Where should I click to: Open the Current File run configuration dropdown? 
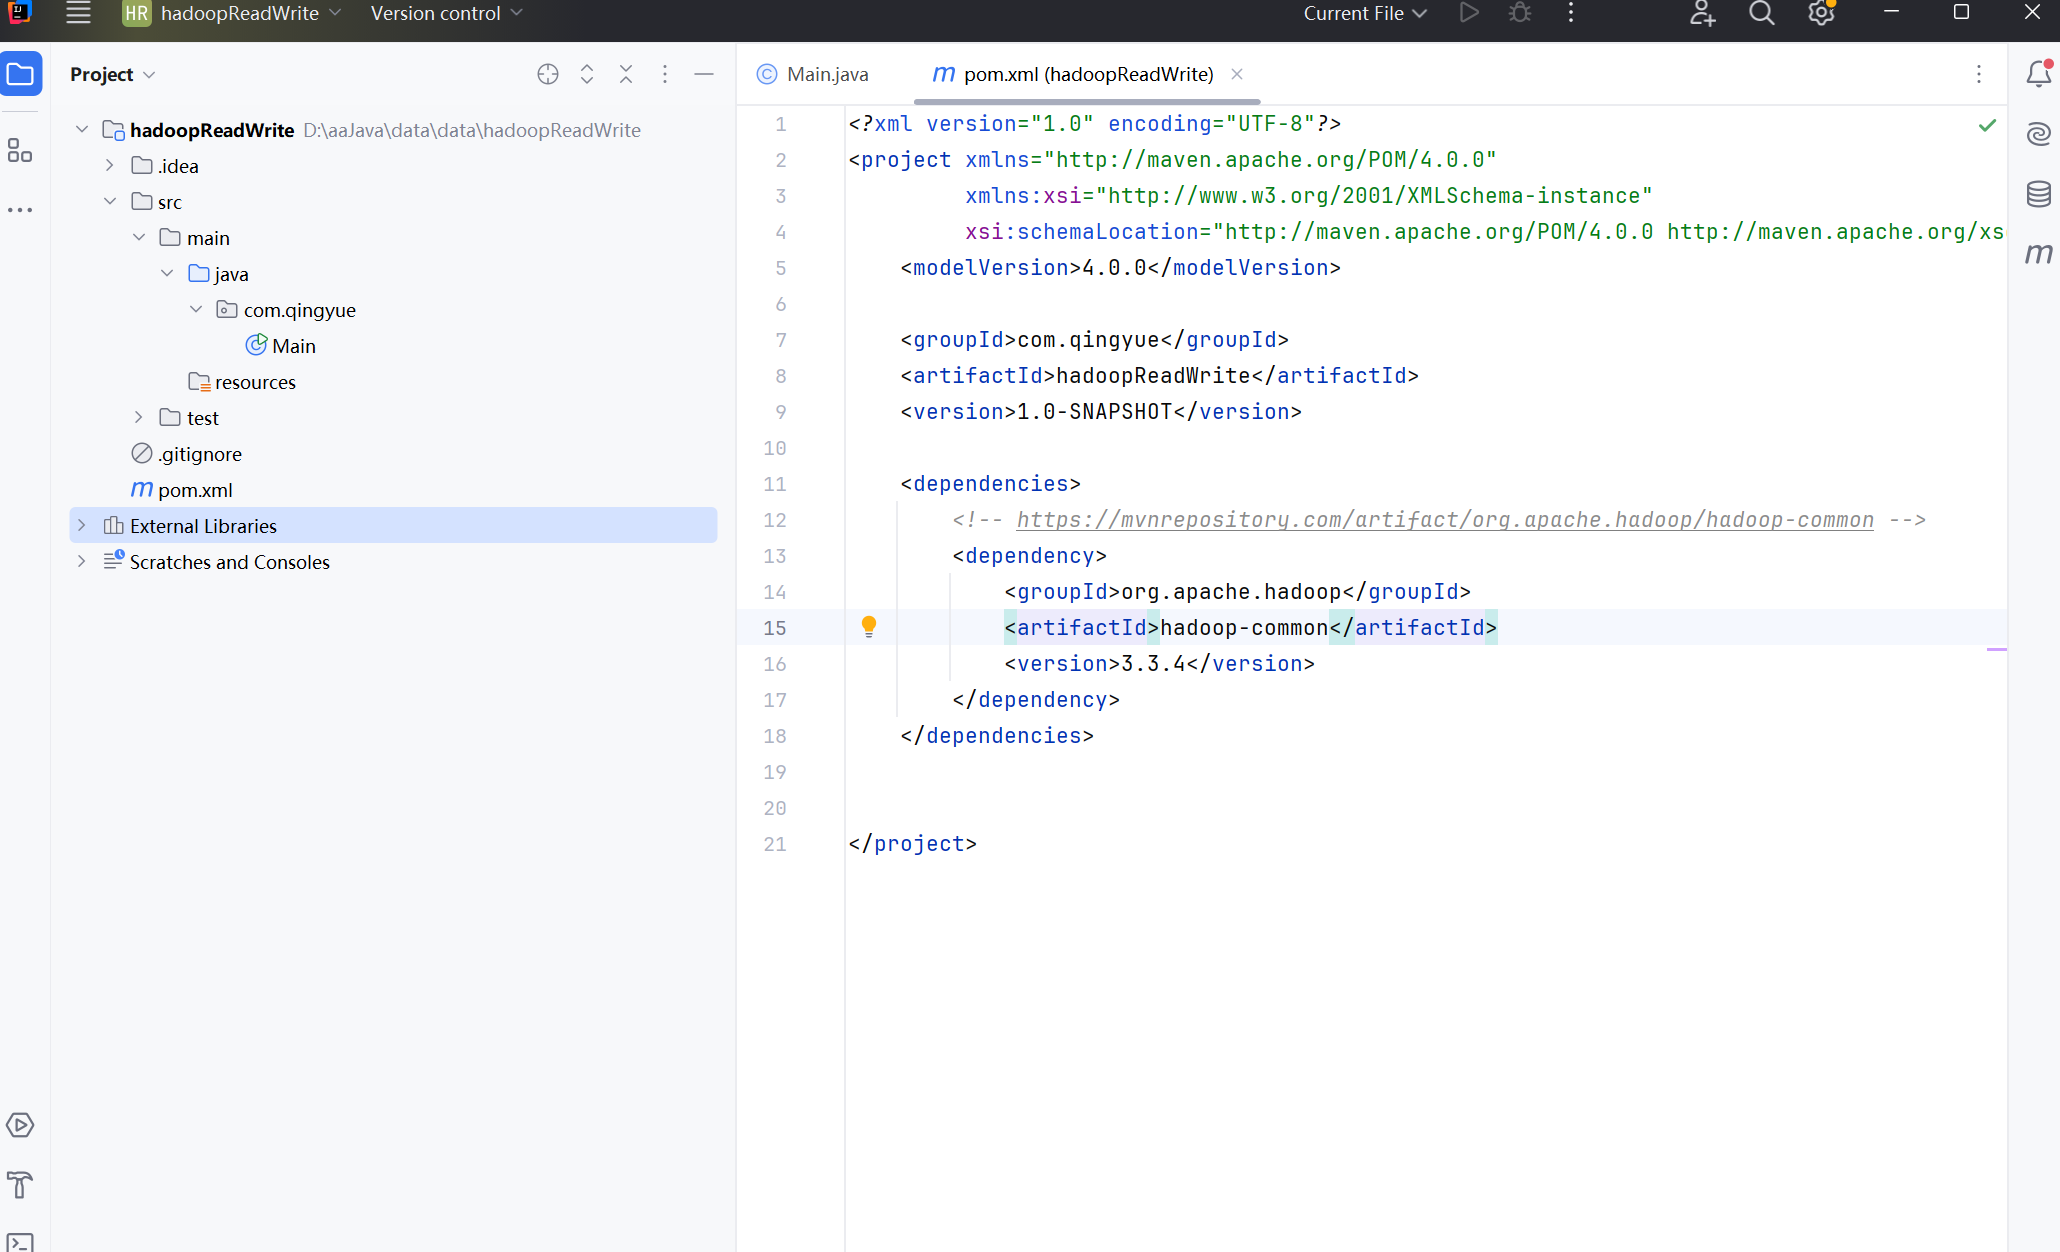click(x=1364, y=14)
